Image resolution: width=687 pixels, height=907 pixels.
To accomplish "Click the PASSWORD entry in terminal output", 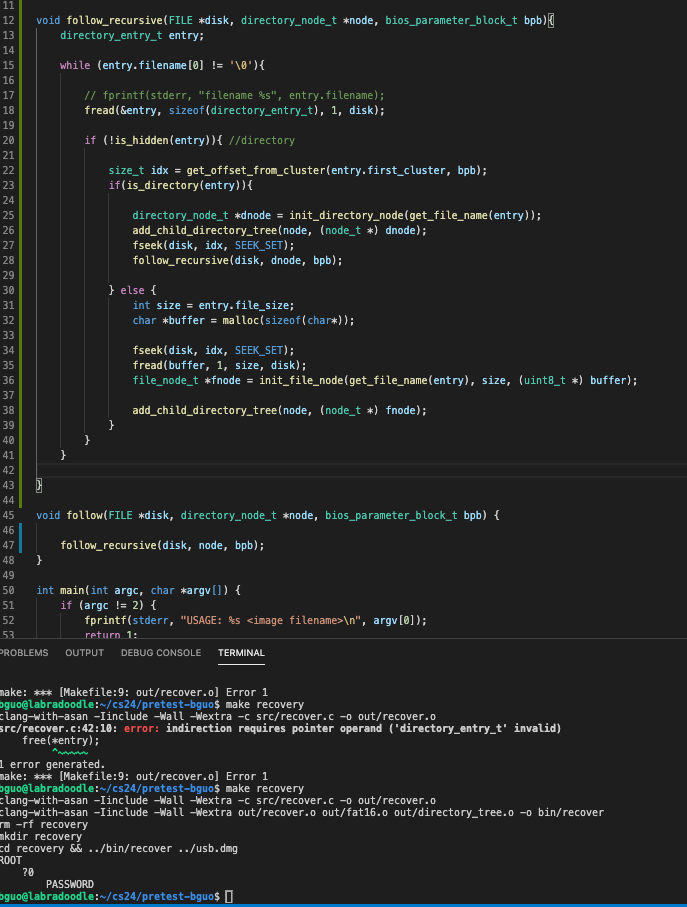I will 70,884.
